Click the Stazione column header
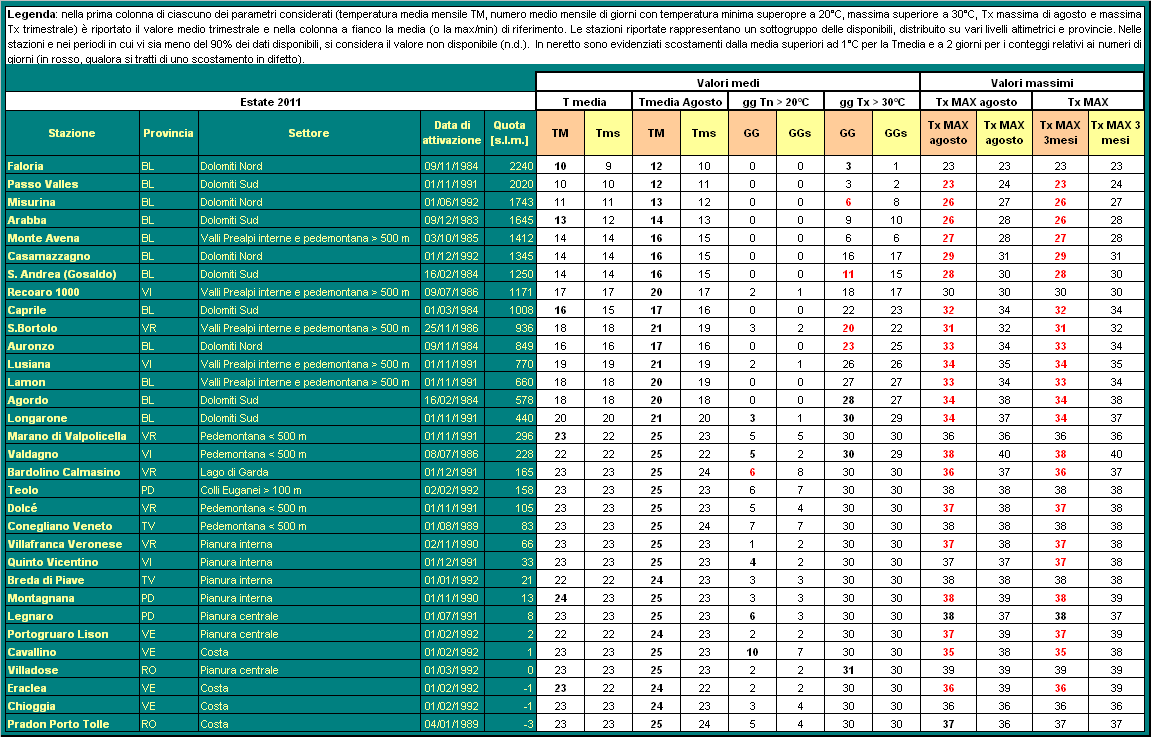The width and height of the screenshot is (1151, 737). click(x=71, y=133)
